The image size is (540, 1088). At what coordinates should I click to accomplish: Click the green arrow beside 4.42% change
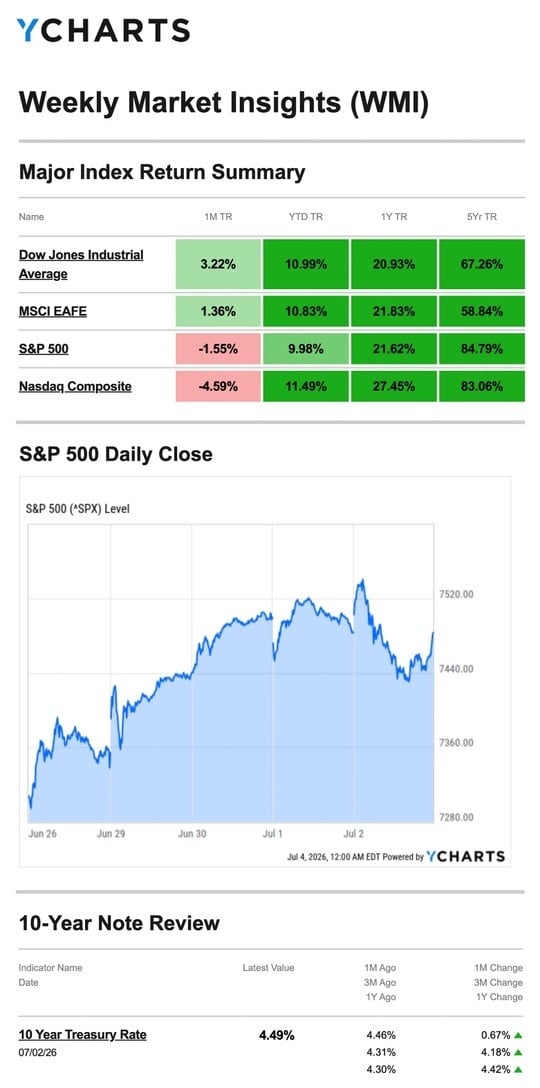coord(518,1069)
